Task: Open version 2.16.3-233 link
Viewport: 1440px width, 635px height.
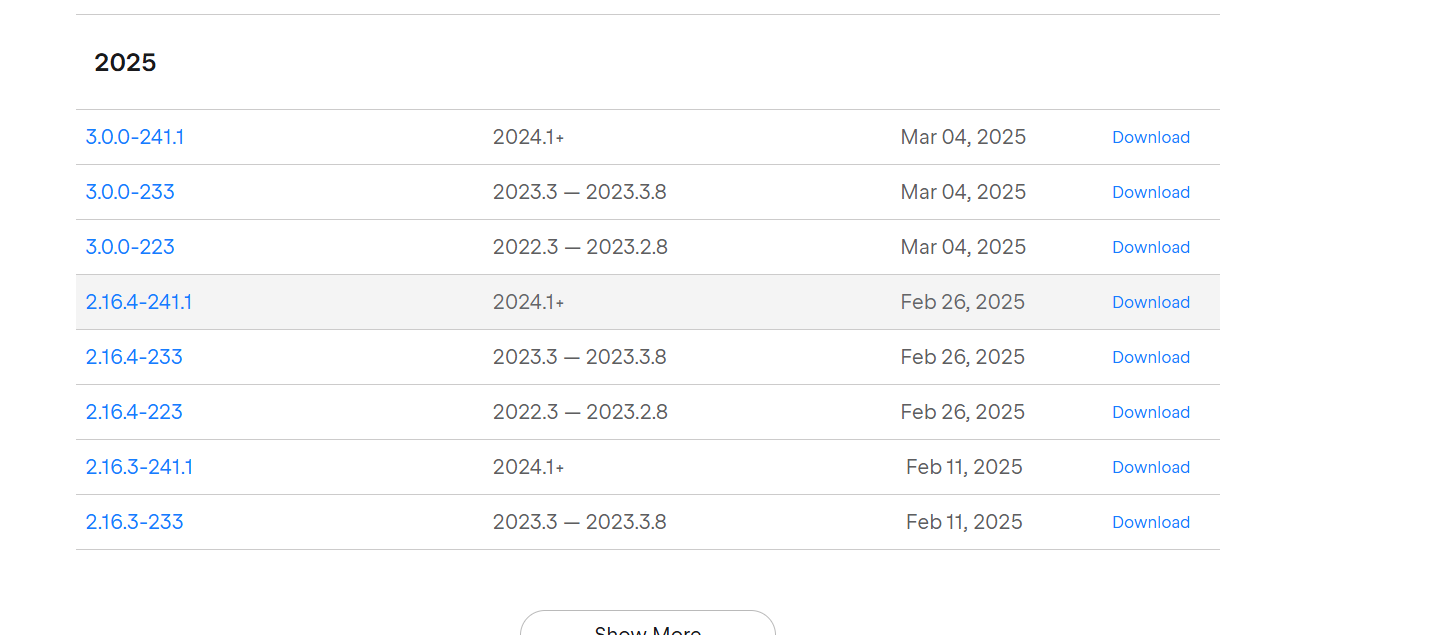Action: pos(135,522)
